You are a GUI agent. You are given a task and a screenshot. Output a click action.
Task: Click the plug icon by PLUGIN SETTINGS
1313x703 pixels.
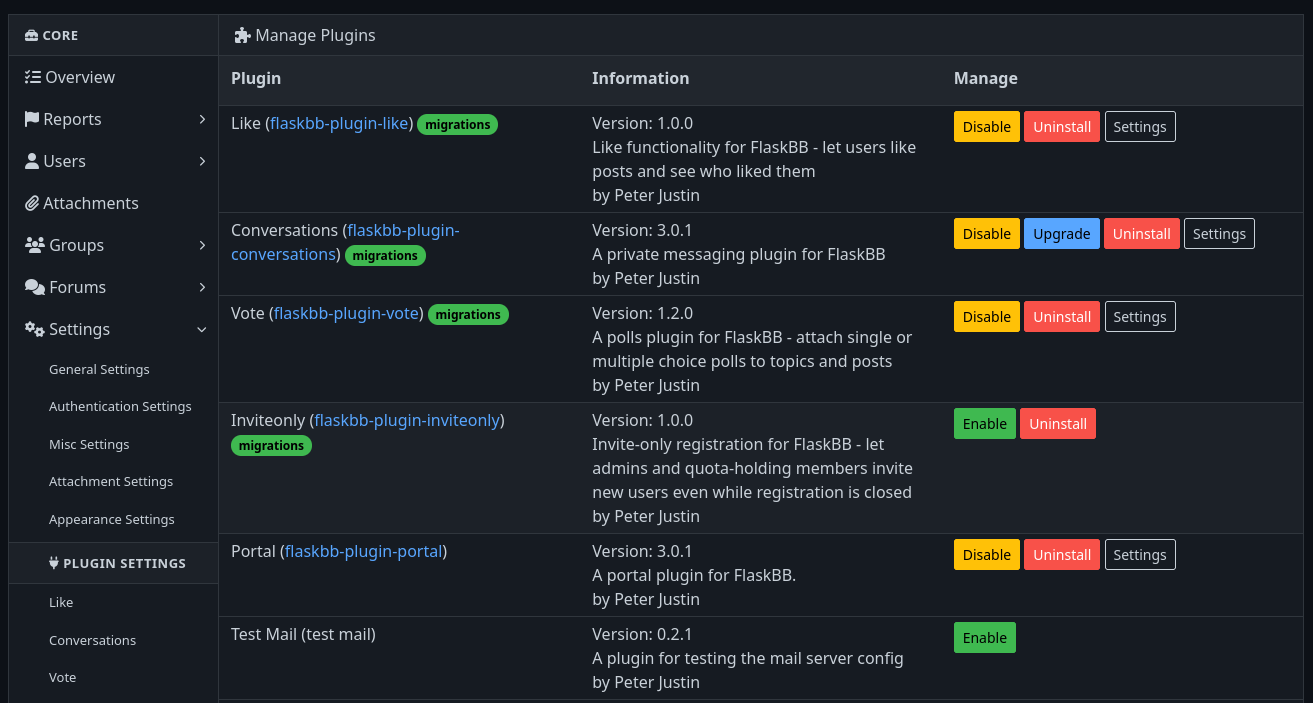tap(54, 563)
